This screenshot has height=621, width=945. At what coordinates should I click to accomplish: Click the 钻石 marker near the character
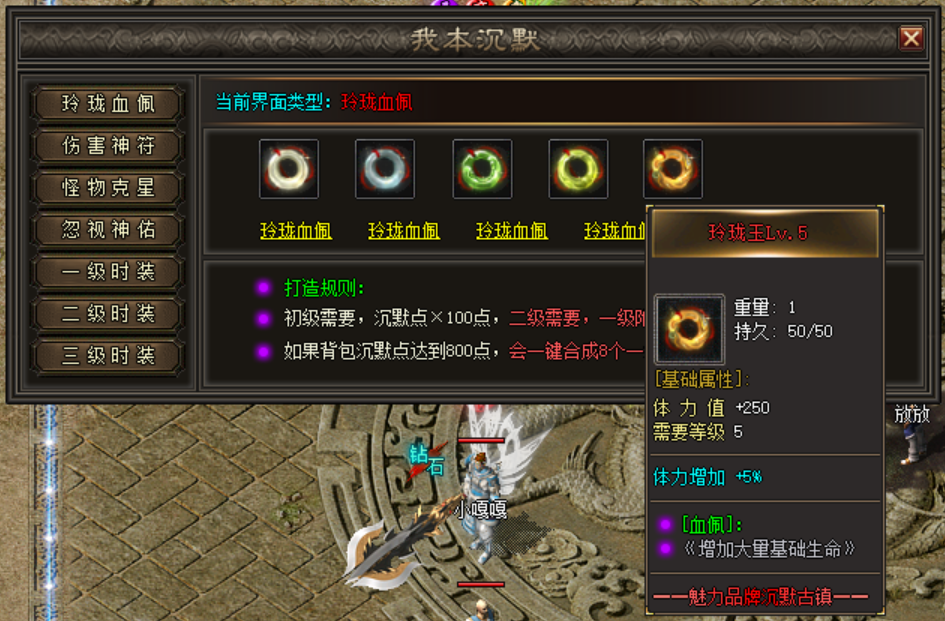pos(427,461)
